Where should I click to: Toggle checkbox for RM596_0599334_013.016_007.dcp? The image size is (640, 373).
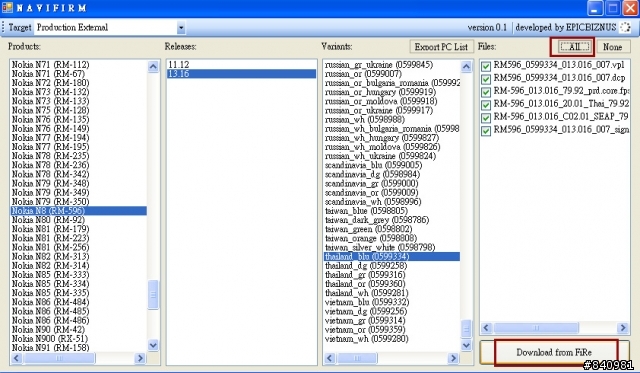pyautogui.click(x=486, y=79)
